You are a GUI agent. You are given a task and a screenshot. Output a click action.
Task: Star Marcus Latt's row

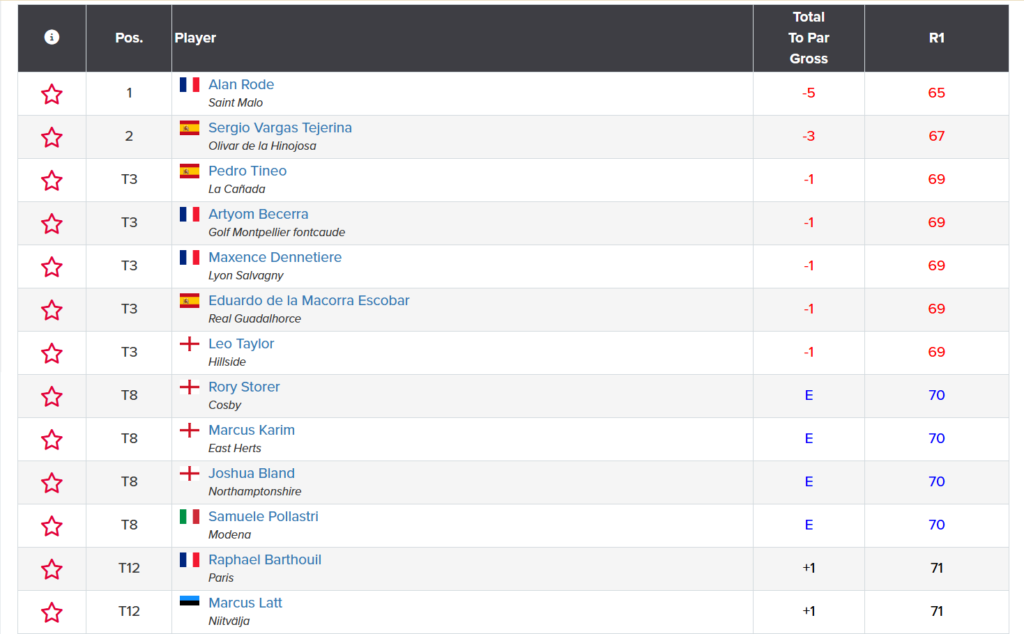coord(52,612)
